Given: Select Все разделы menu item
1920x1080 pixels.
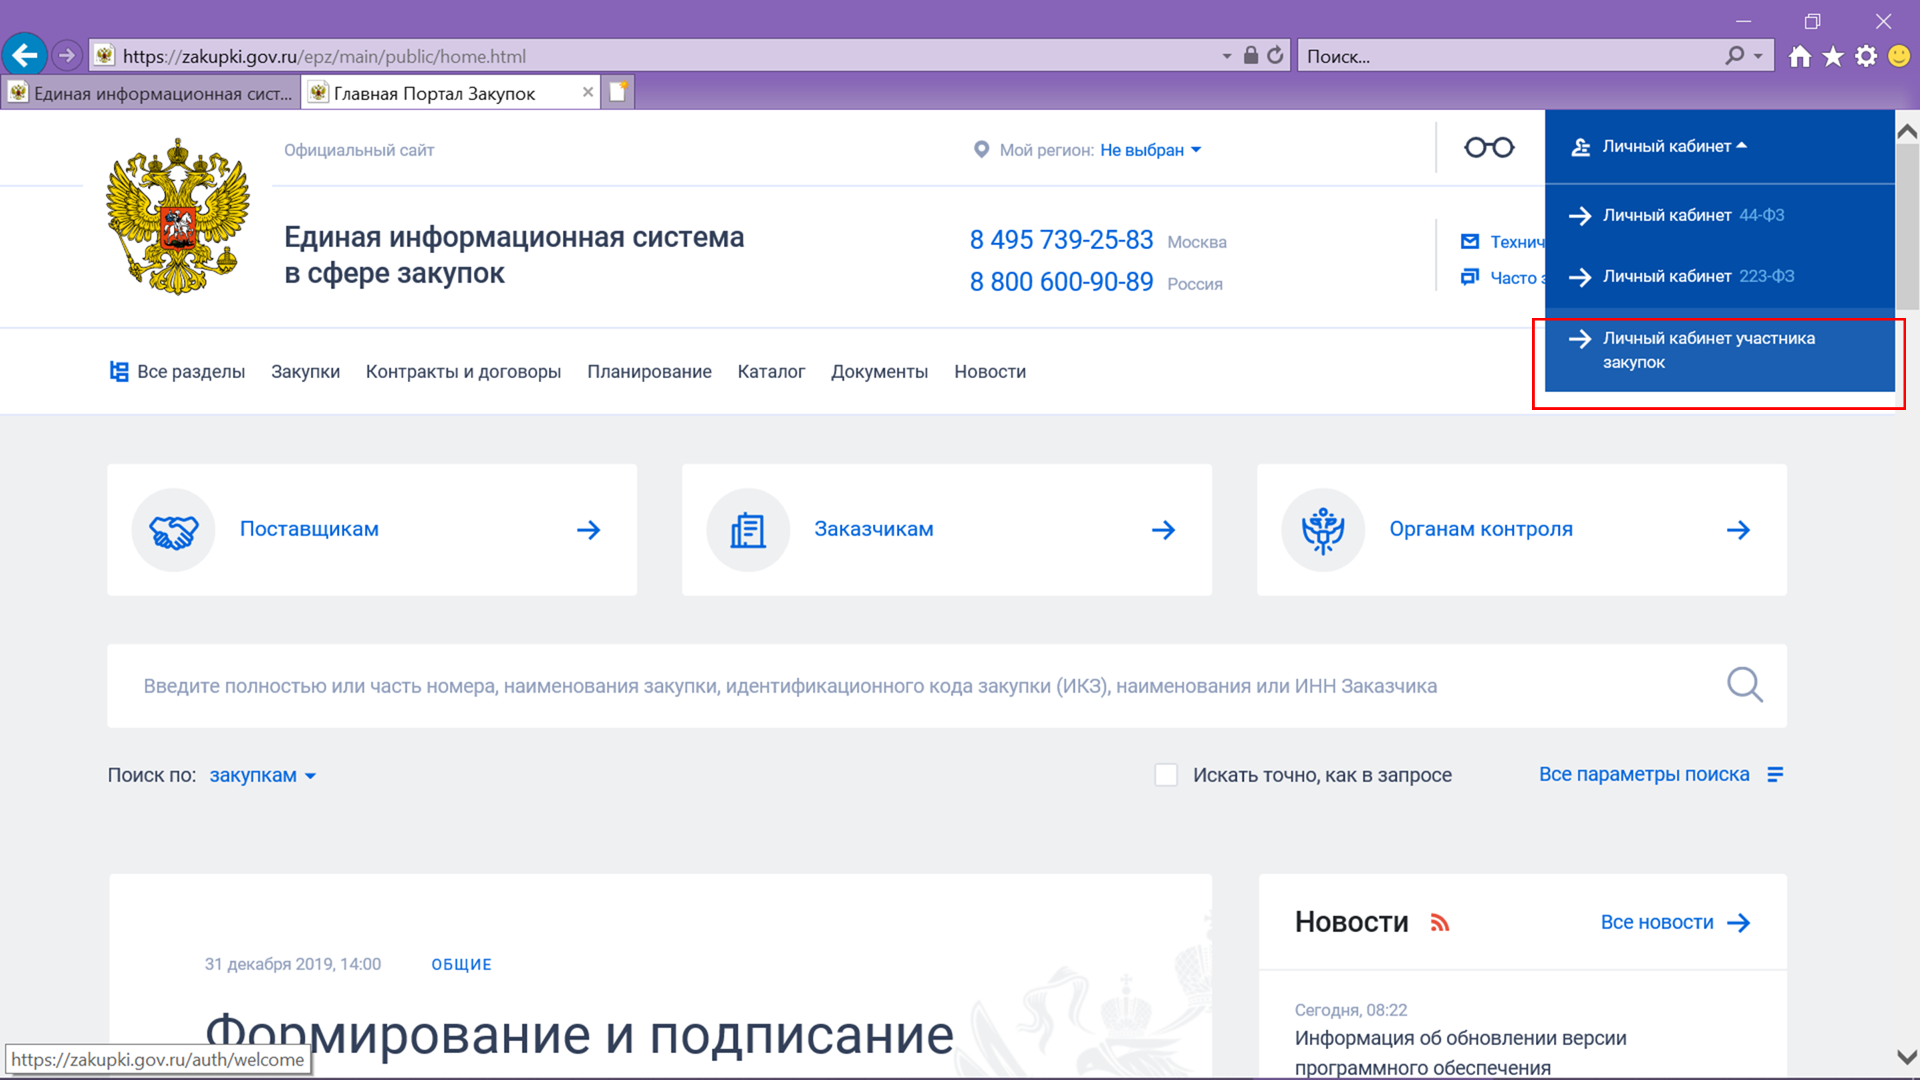Looking at the screenshot, I should 191,371.
